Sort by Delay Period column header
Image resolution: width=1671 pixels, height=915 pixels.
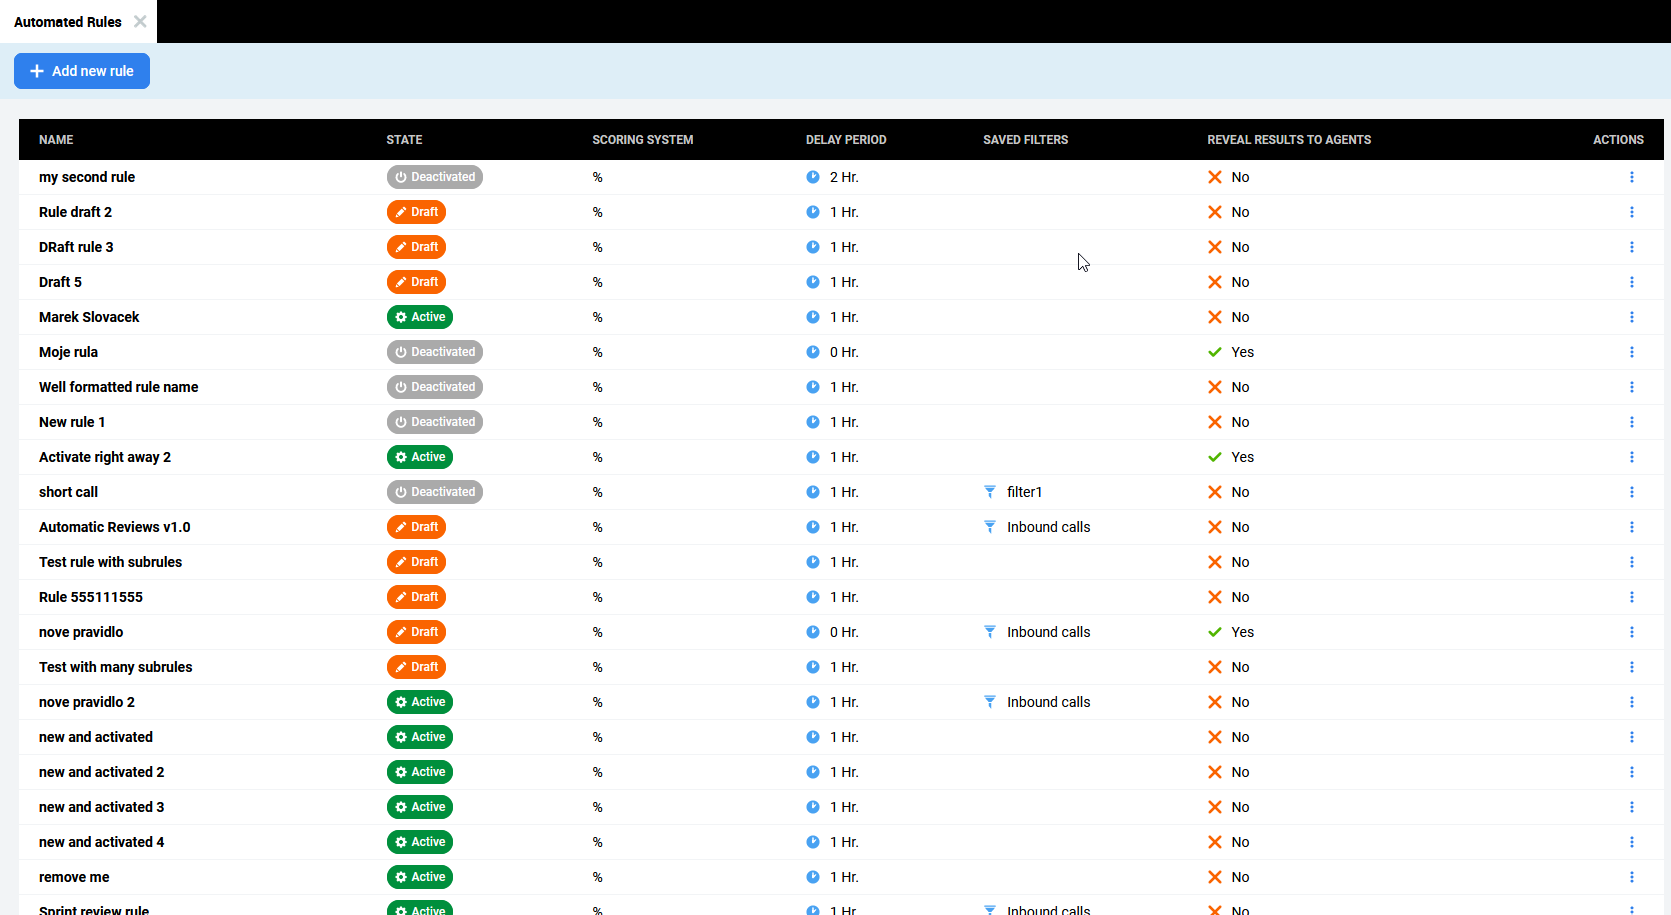845,140
